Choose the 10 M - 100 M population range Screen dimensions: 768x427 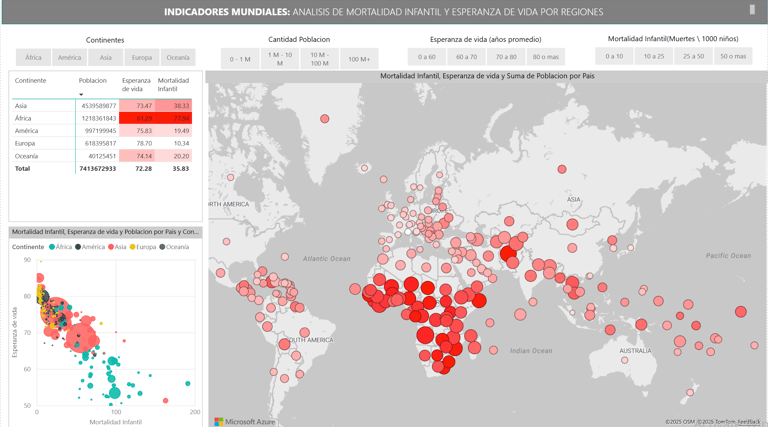[319, 59]
